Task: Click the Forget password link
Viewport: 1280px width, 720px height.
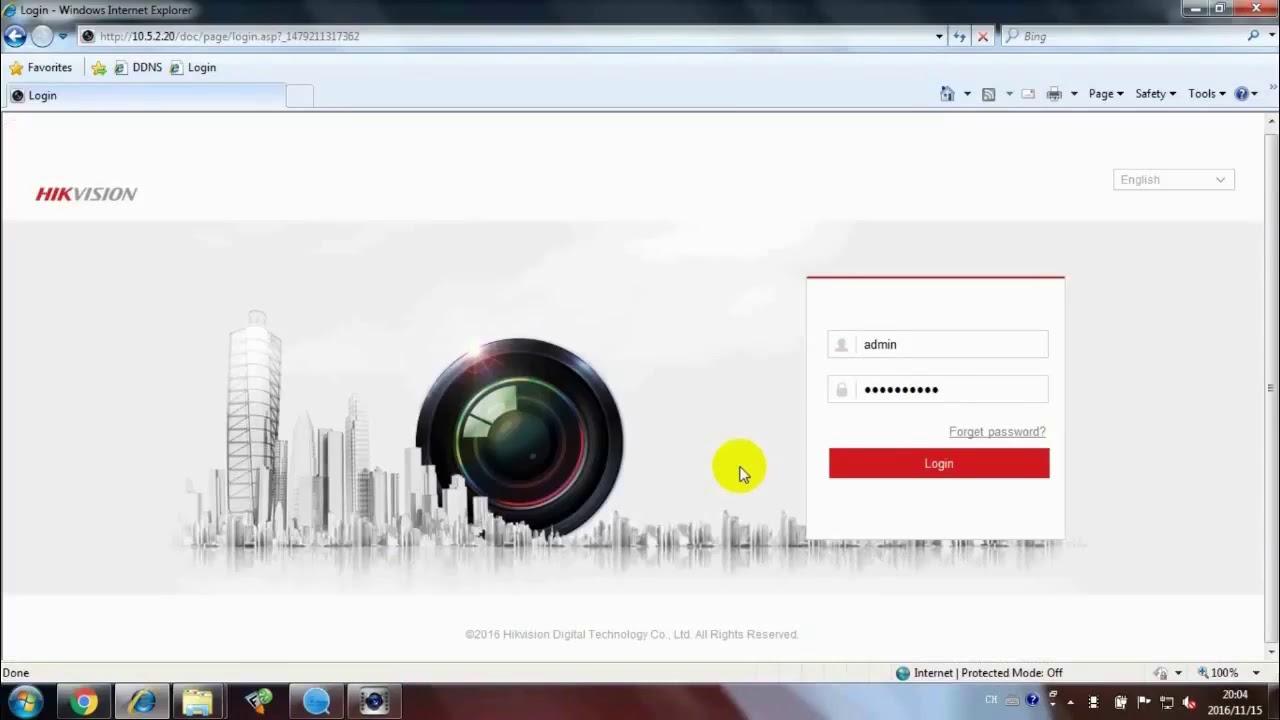Action: tap(997, 432)
